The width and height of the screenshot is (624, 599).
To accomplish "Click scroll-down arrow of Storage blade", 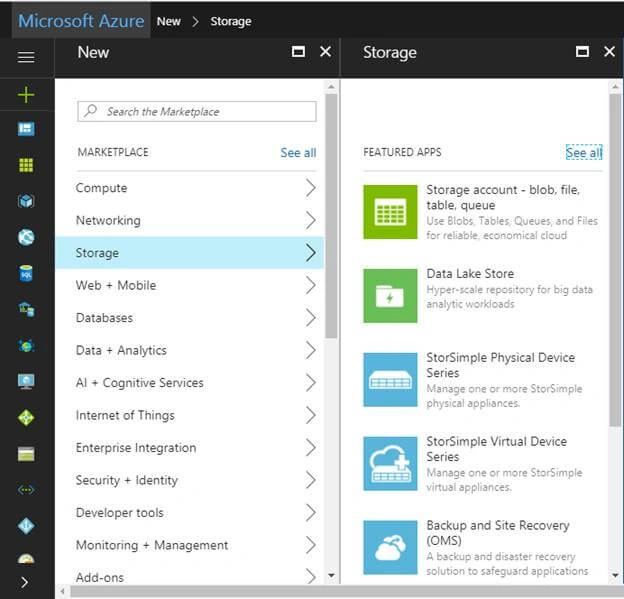I will click(615, 576).
